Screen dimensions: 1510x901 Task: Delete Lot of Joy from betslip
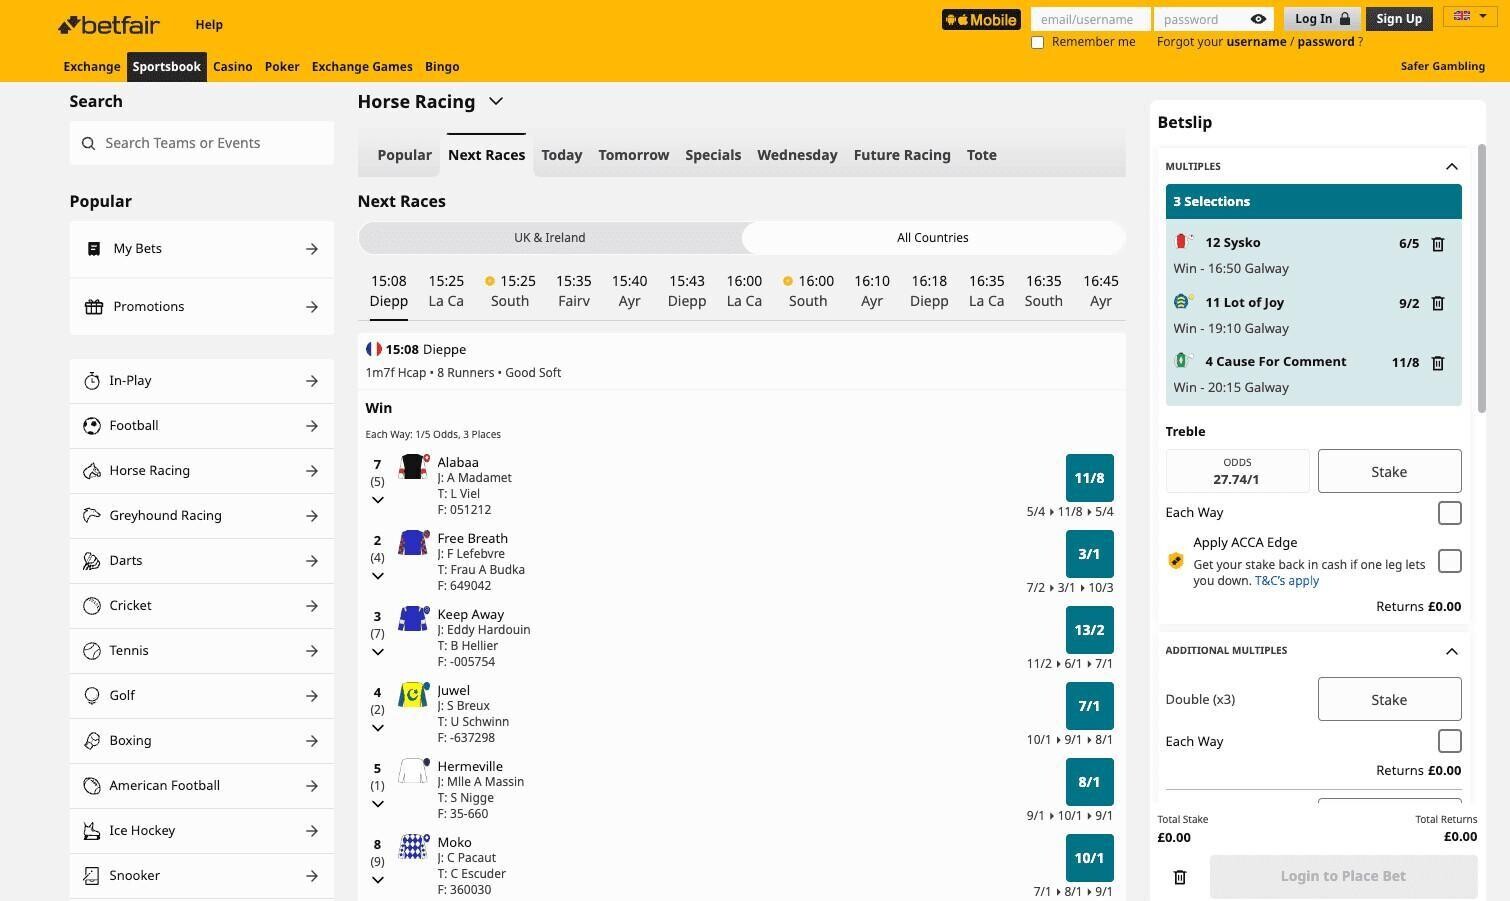pos(1438,304)
